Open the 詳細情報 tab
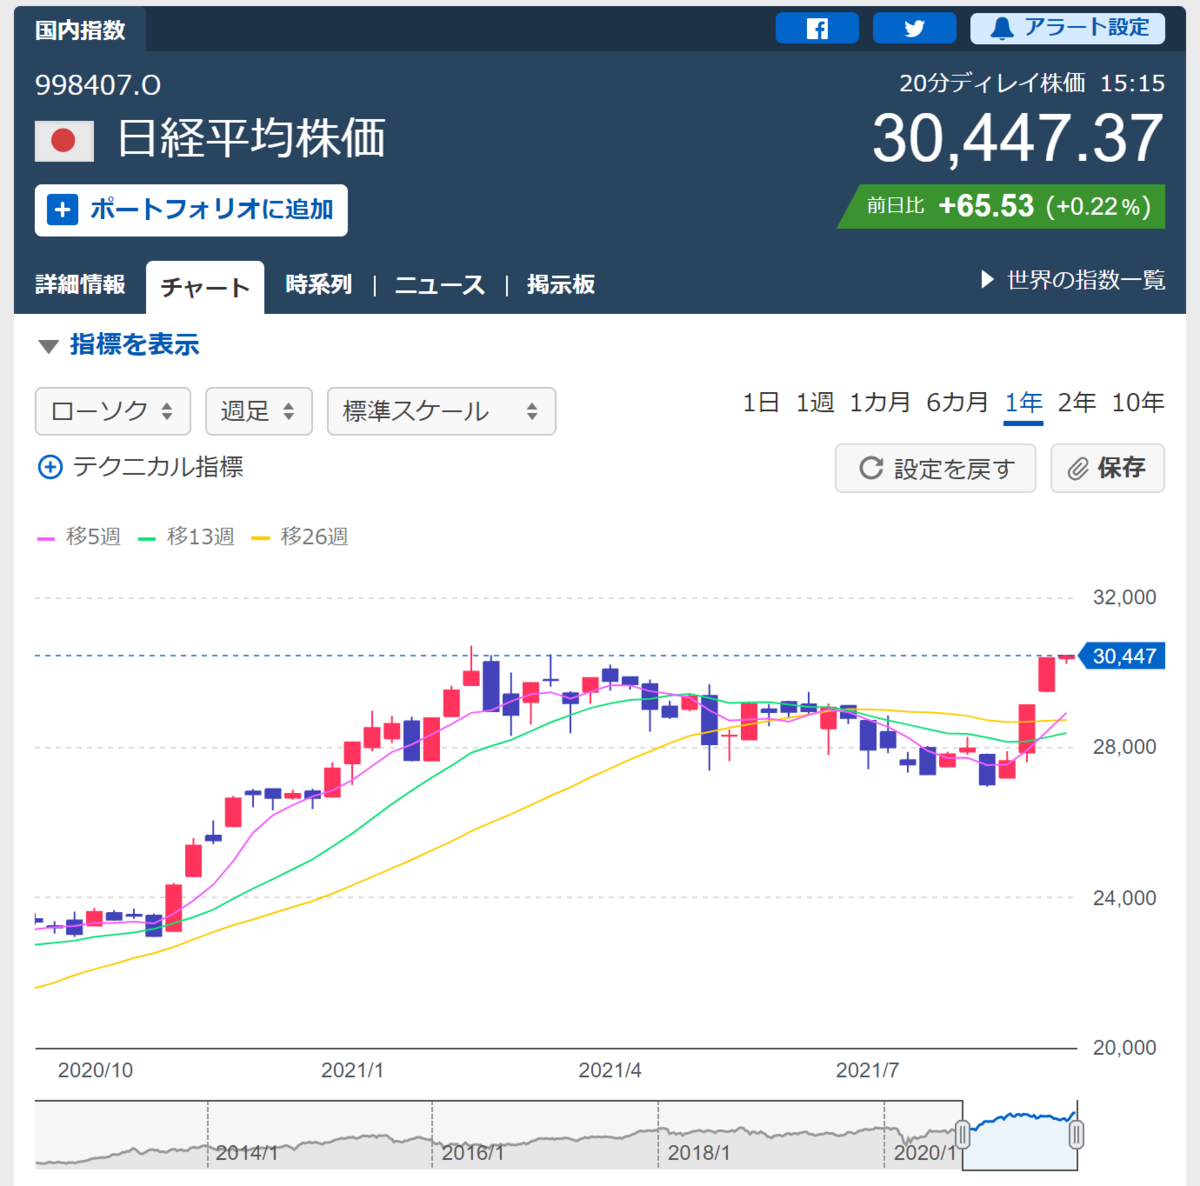1200x1186 pixels. click(80, 285)
